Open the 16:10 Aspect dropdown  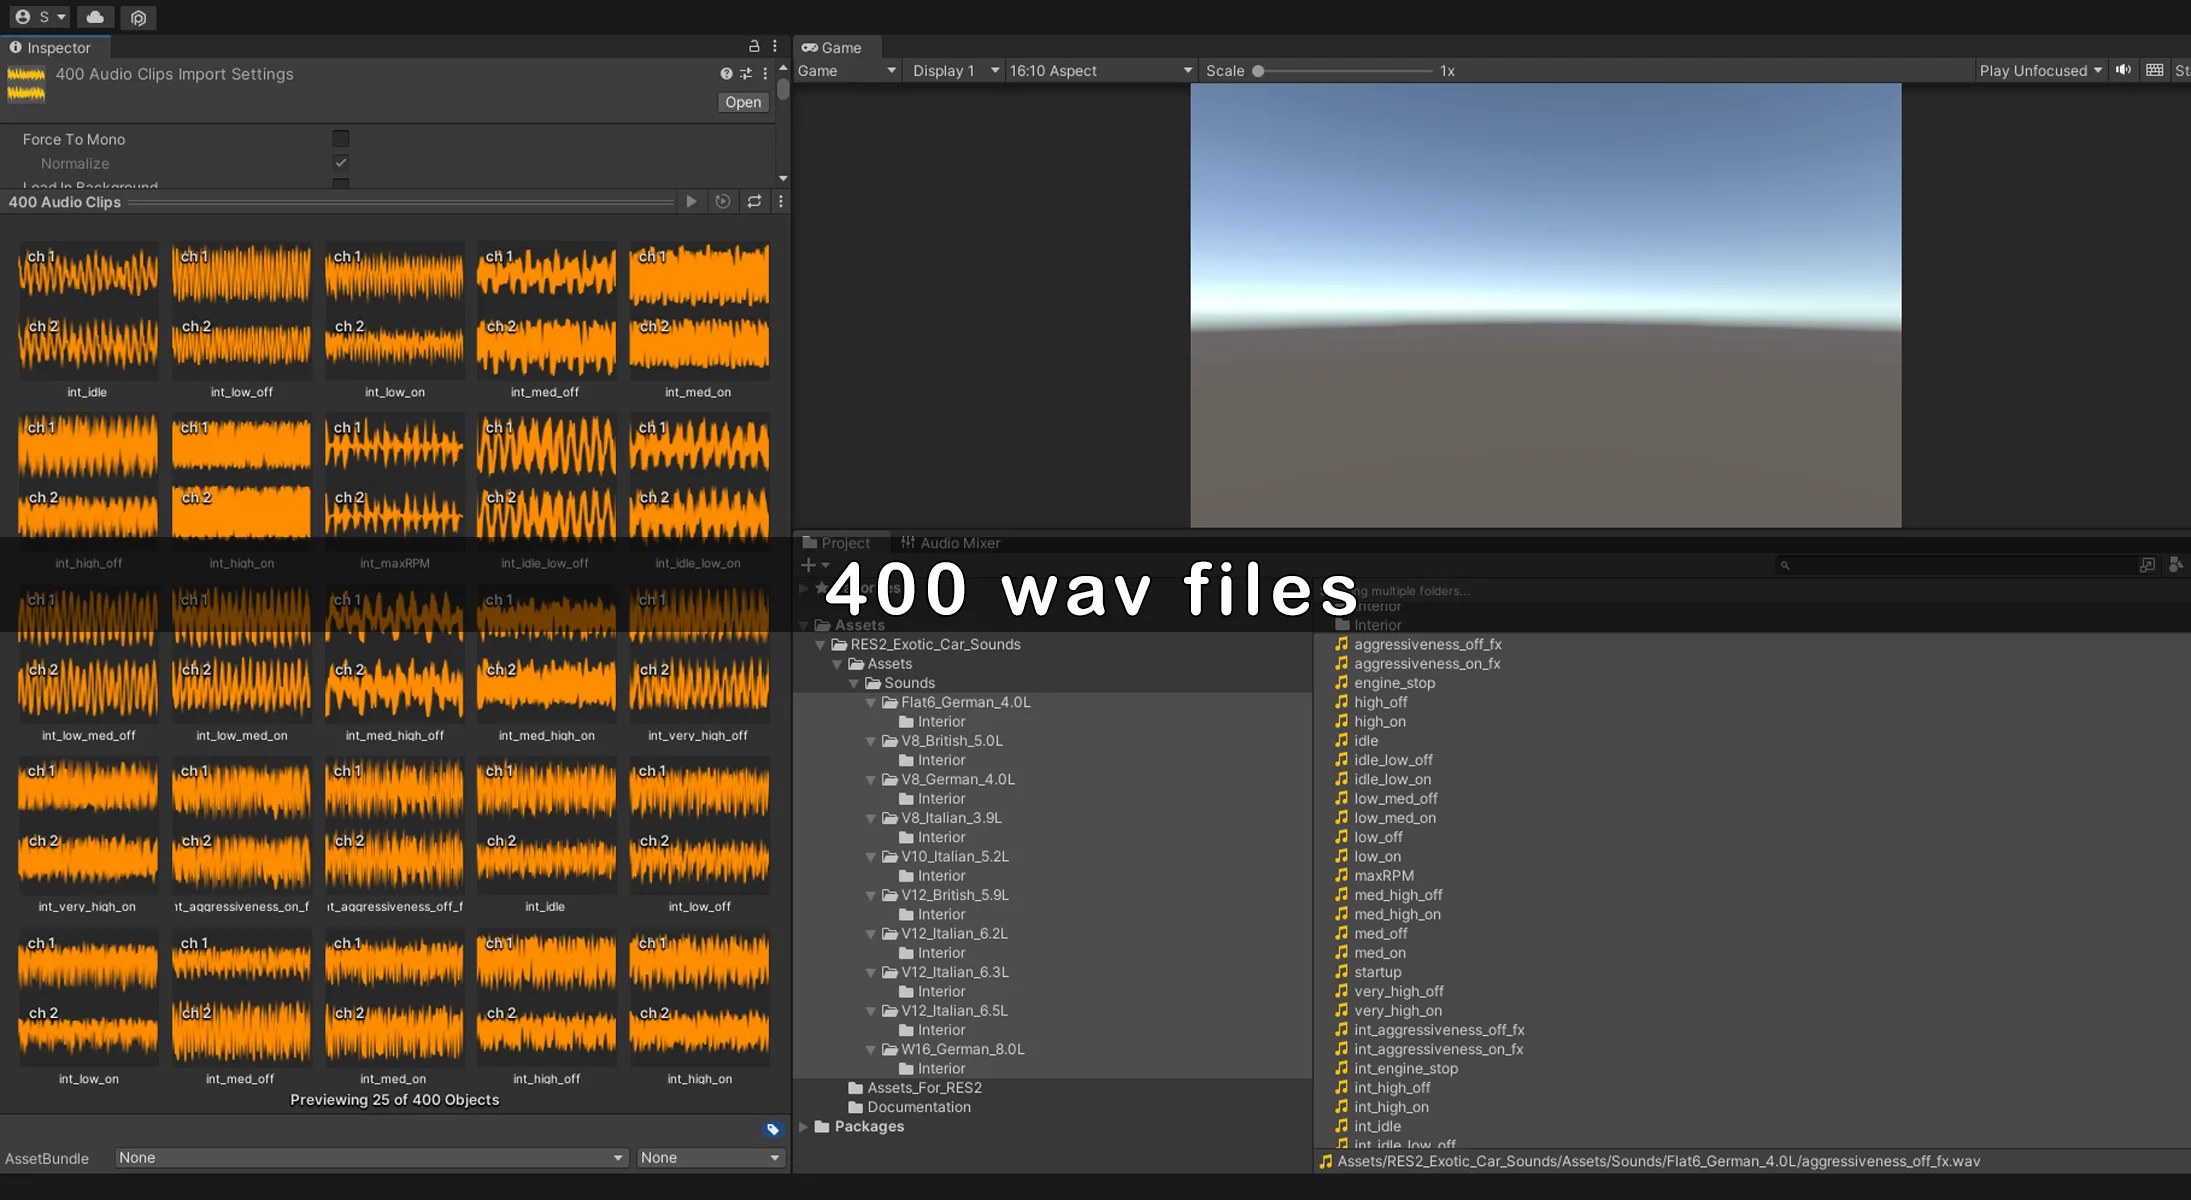(x=1100, y=70)
